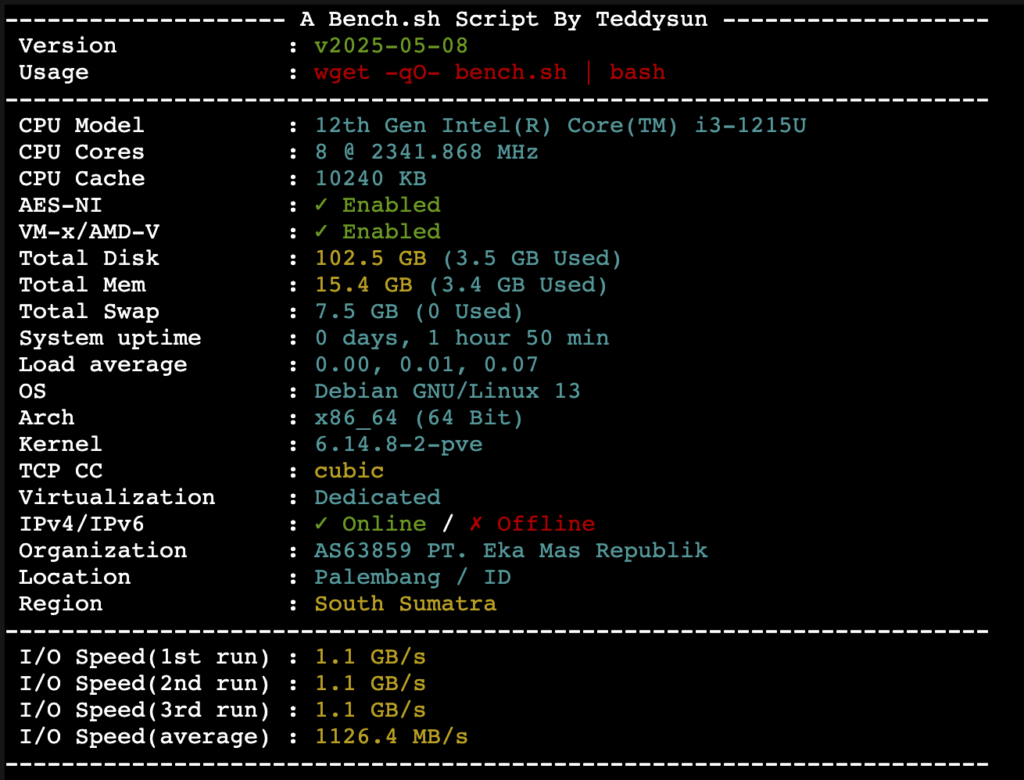Click the region value South Sumatra

click(x=405, y=604)
